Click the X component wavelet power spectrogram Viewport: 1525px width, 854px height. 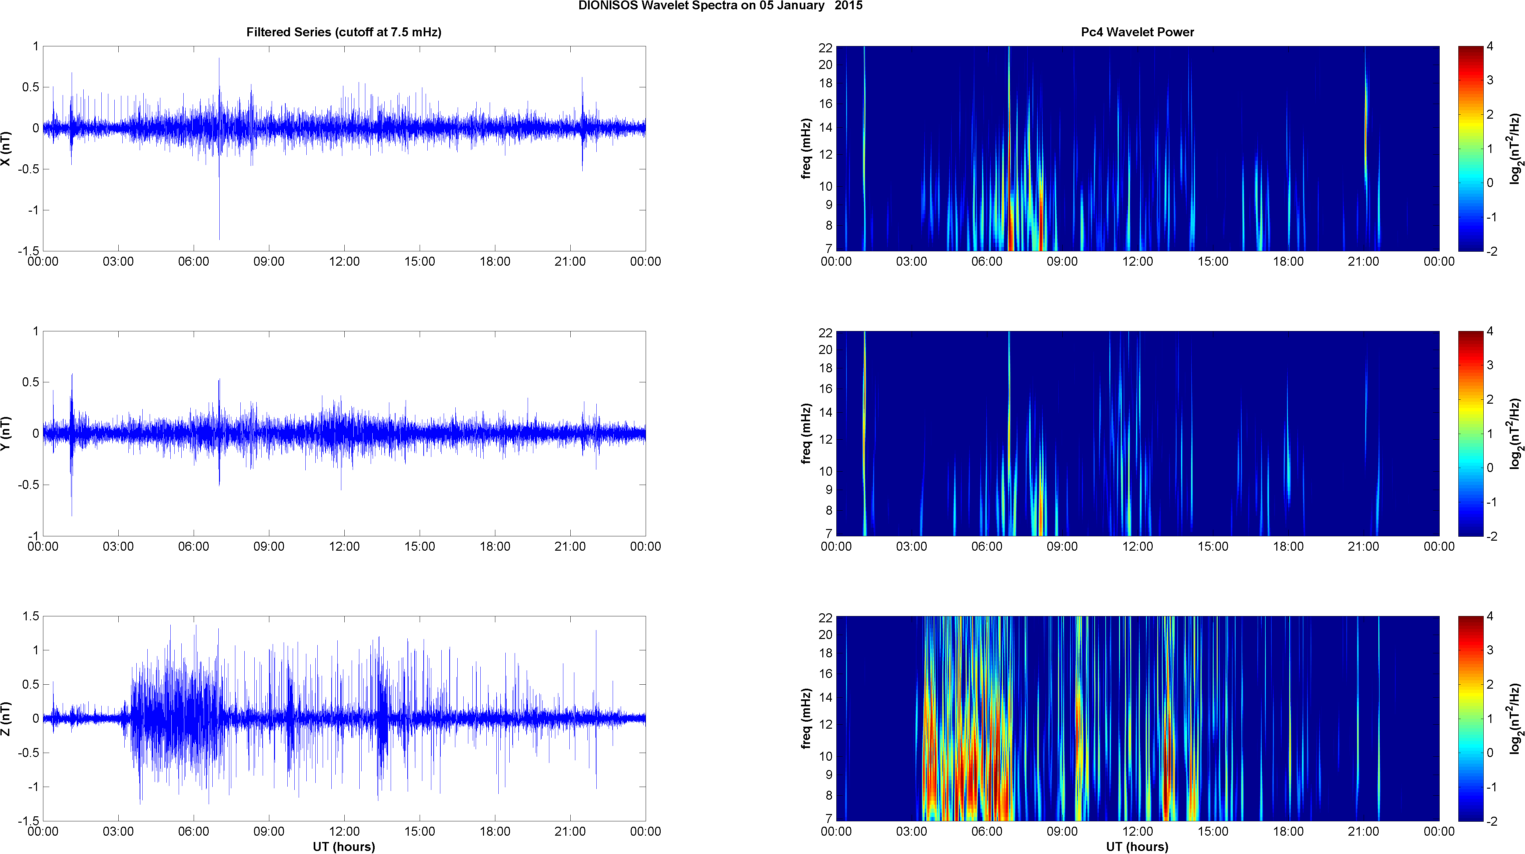[x=1137, y=149]
